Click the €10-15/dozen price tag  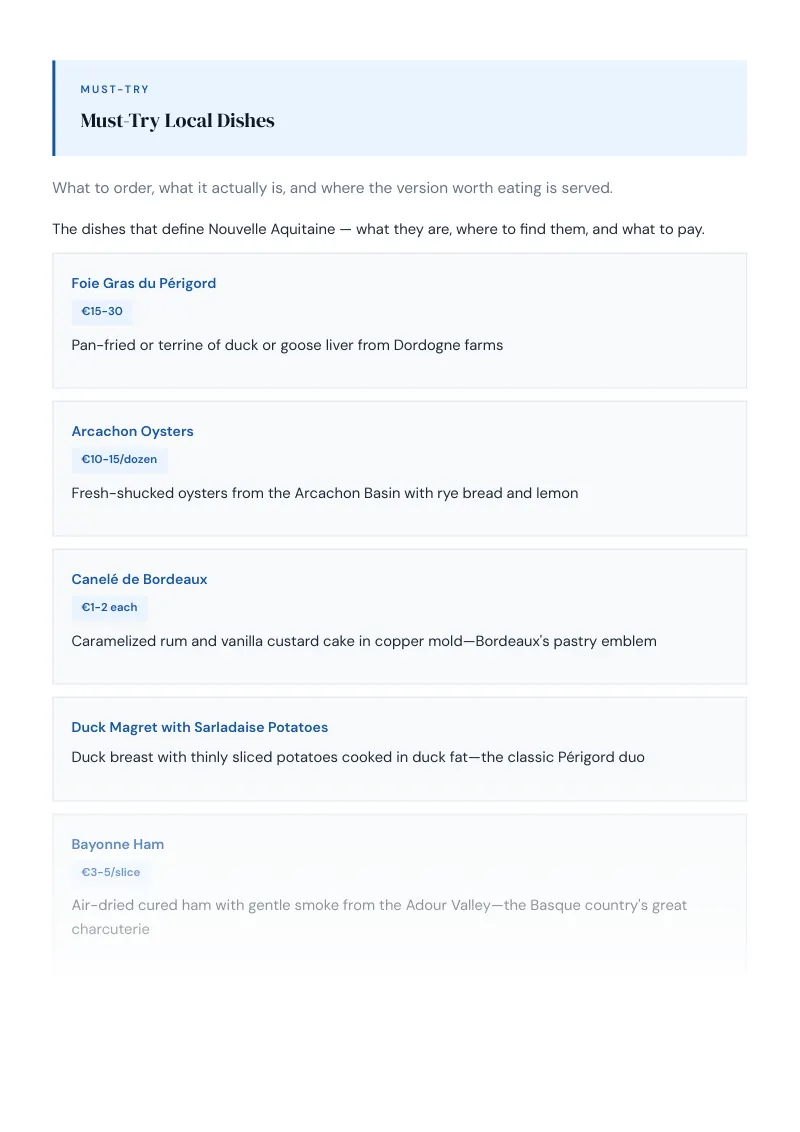tap(119, 459)
